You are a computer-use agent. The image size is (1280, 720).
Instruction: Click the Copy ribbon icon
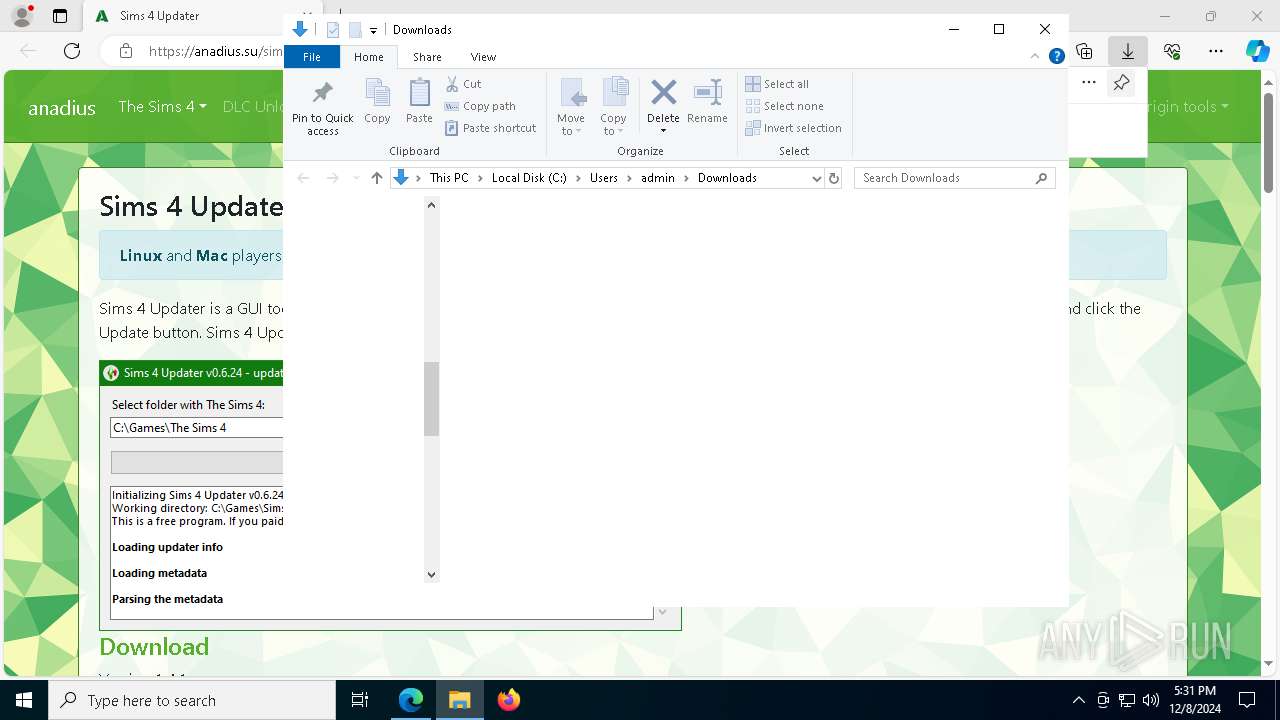[x=377, y=102]
